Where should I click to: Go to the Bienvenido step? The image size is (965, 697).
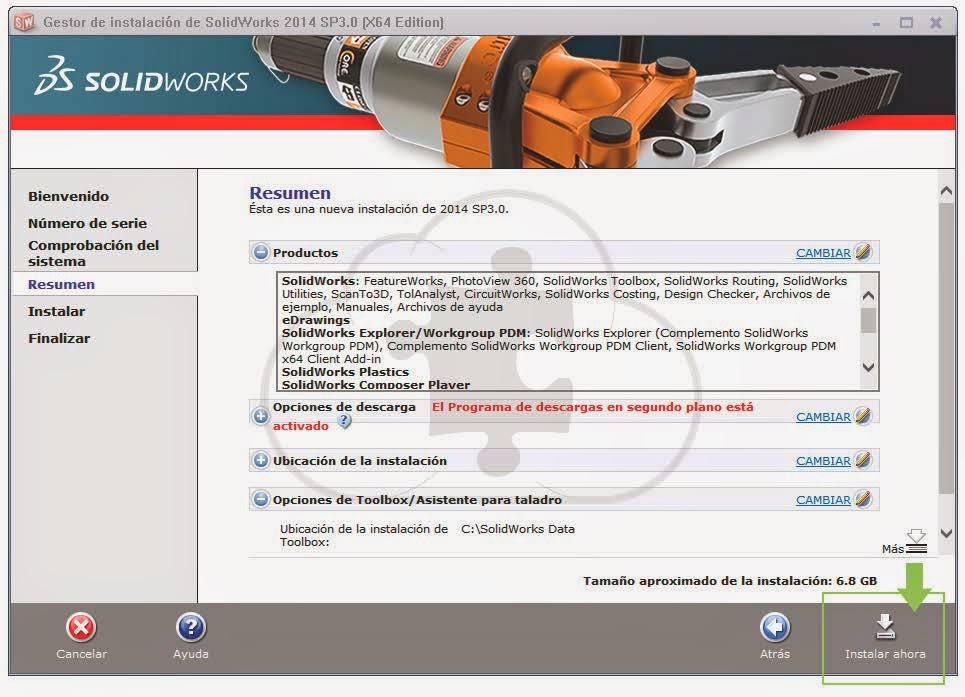click(68, 196)
